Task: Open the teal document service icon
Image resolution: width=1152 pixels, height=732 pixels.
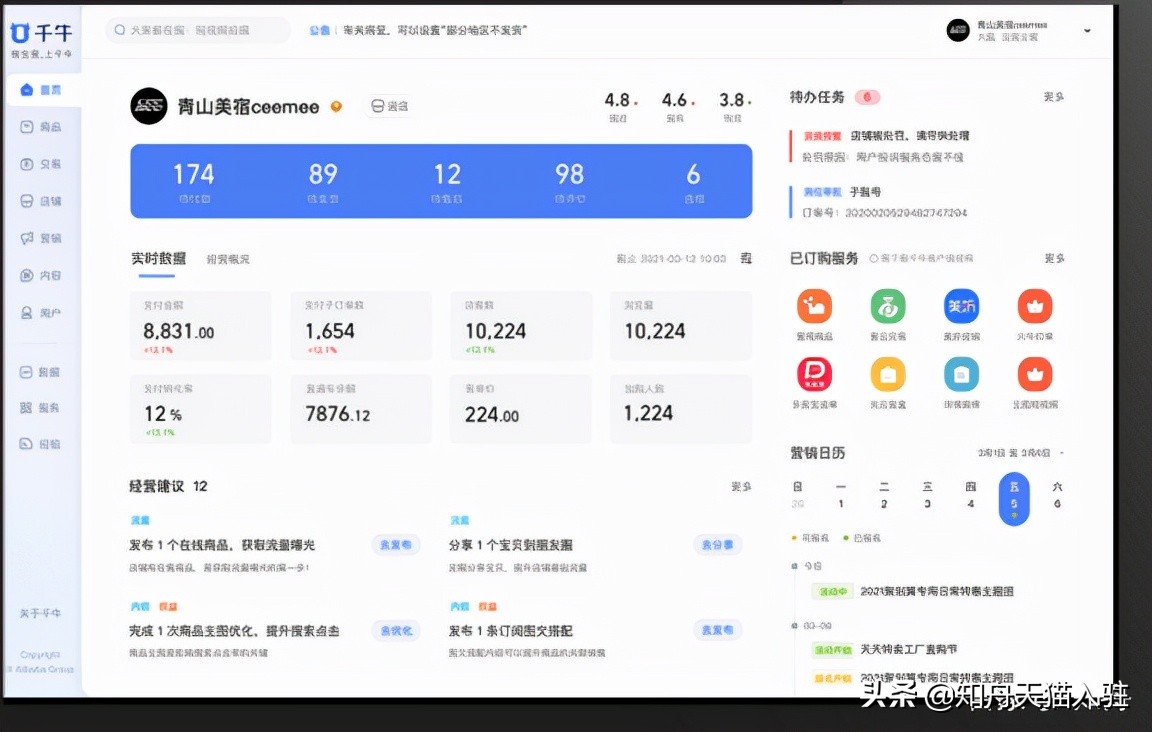Action: click(961, 374)
